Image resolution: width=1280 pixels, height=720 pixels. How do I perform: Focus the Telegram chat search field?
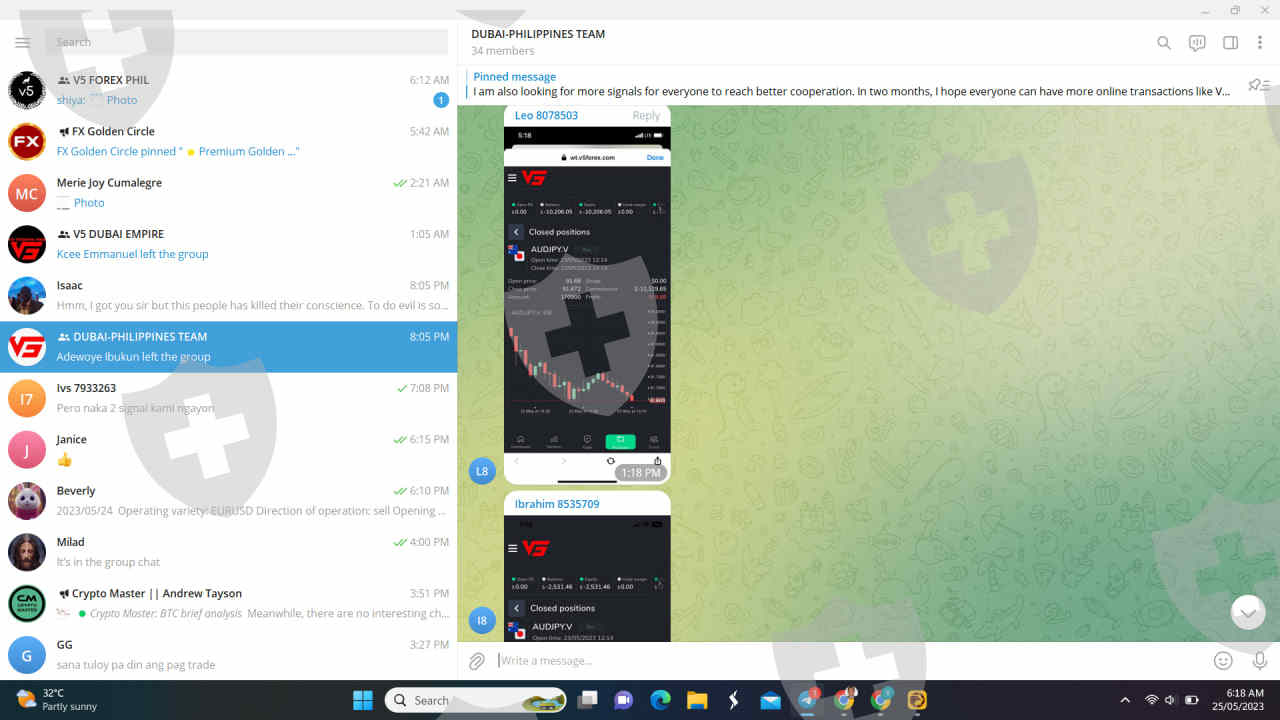click(246, 42)
